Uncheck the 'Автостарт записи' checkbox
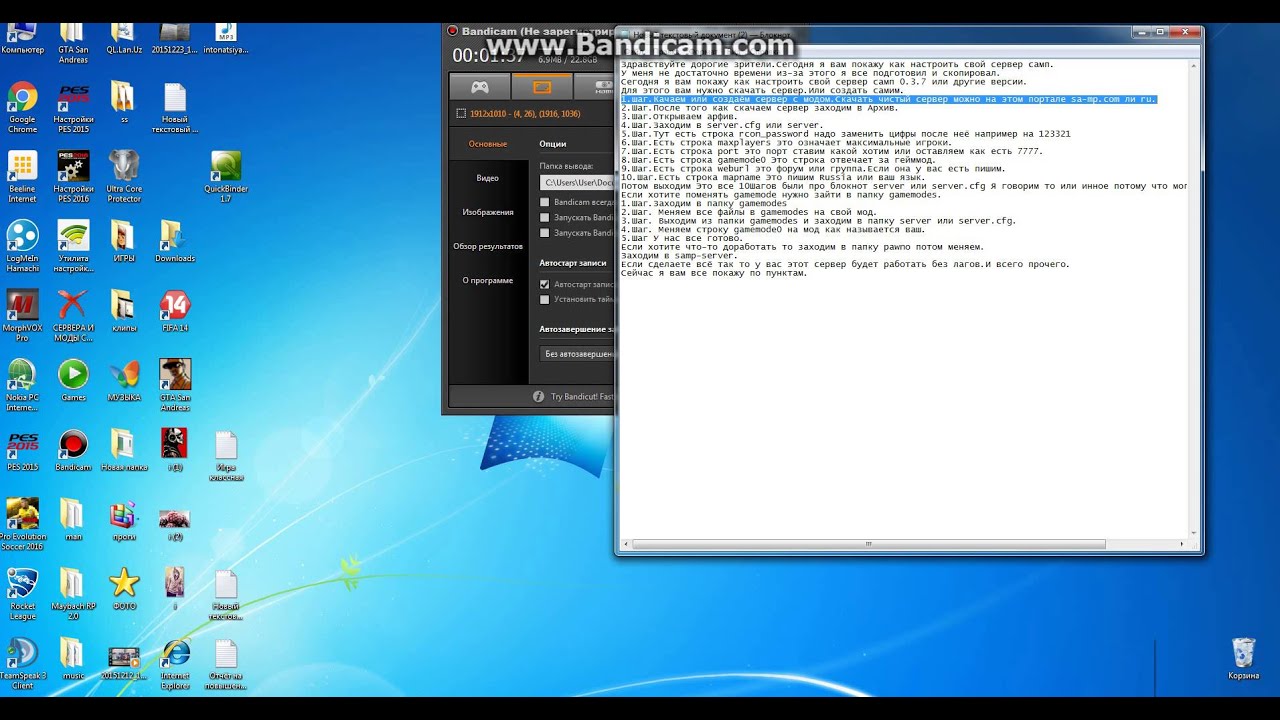The height and width of the screenshot is (720, 1280). click(544, 284)
